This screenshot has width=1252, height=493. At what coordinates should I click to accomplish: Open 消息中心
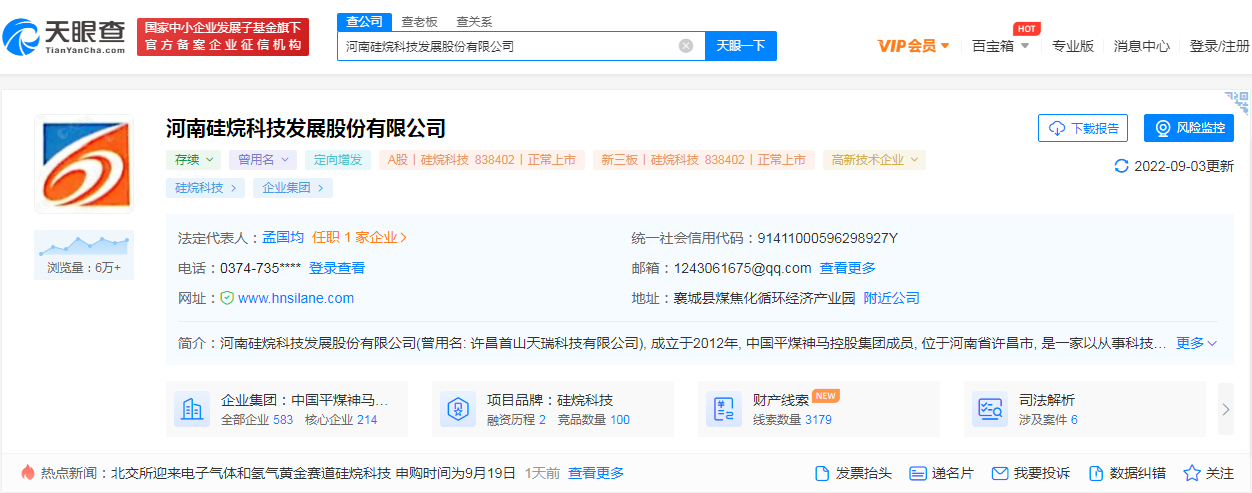1142,46
